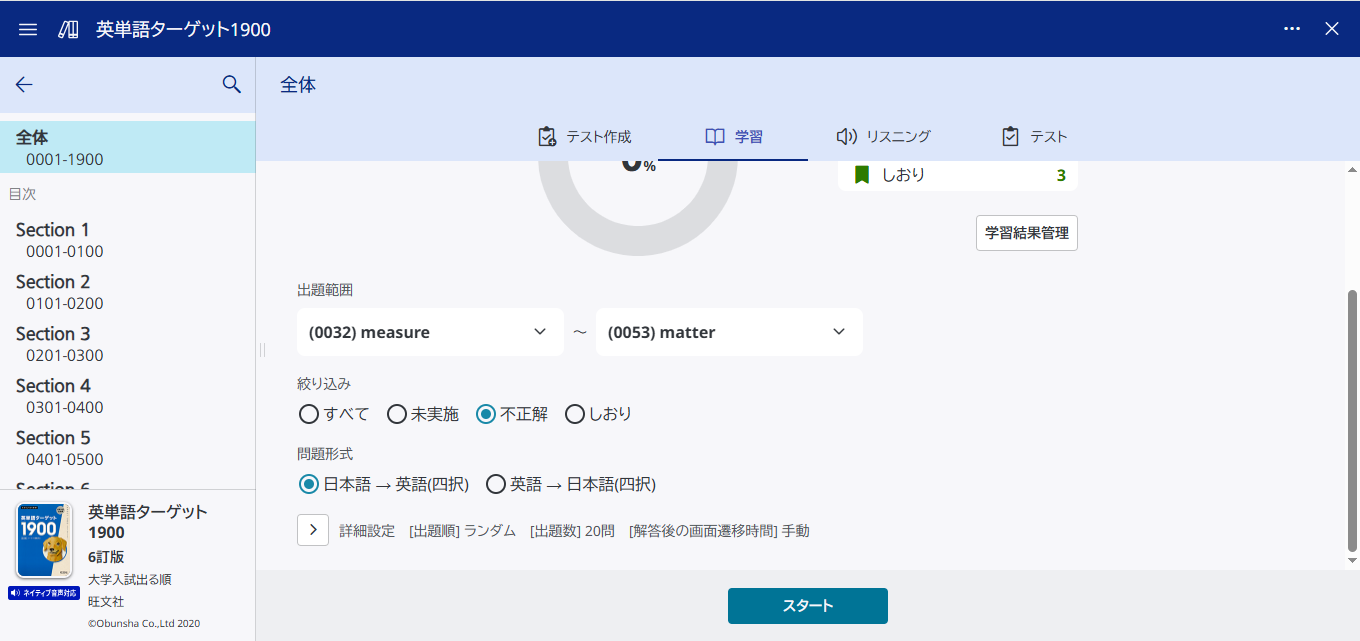
Task: Click the テスト clipboard icon
Action: pyautogui.click(x=1012, y=134)
